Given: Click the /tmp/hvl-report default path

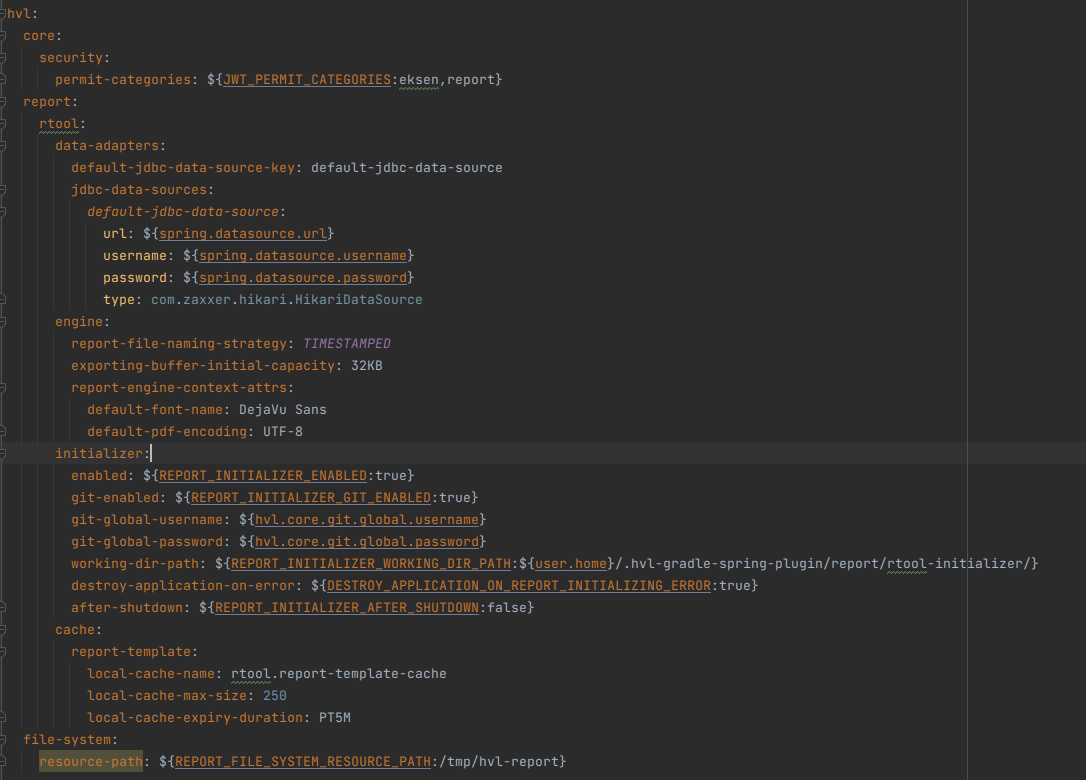Looking at the screenshot, I should (x=499, y=762).
